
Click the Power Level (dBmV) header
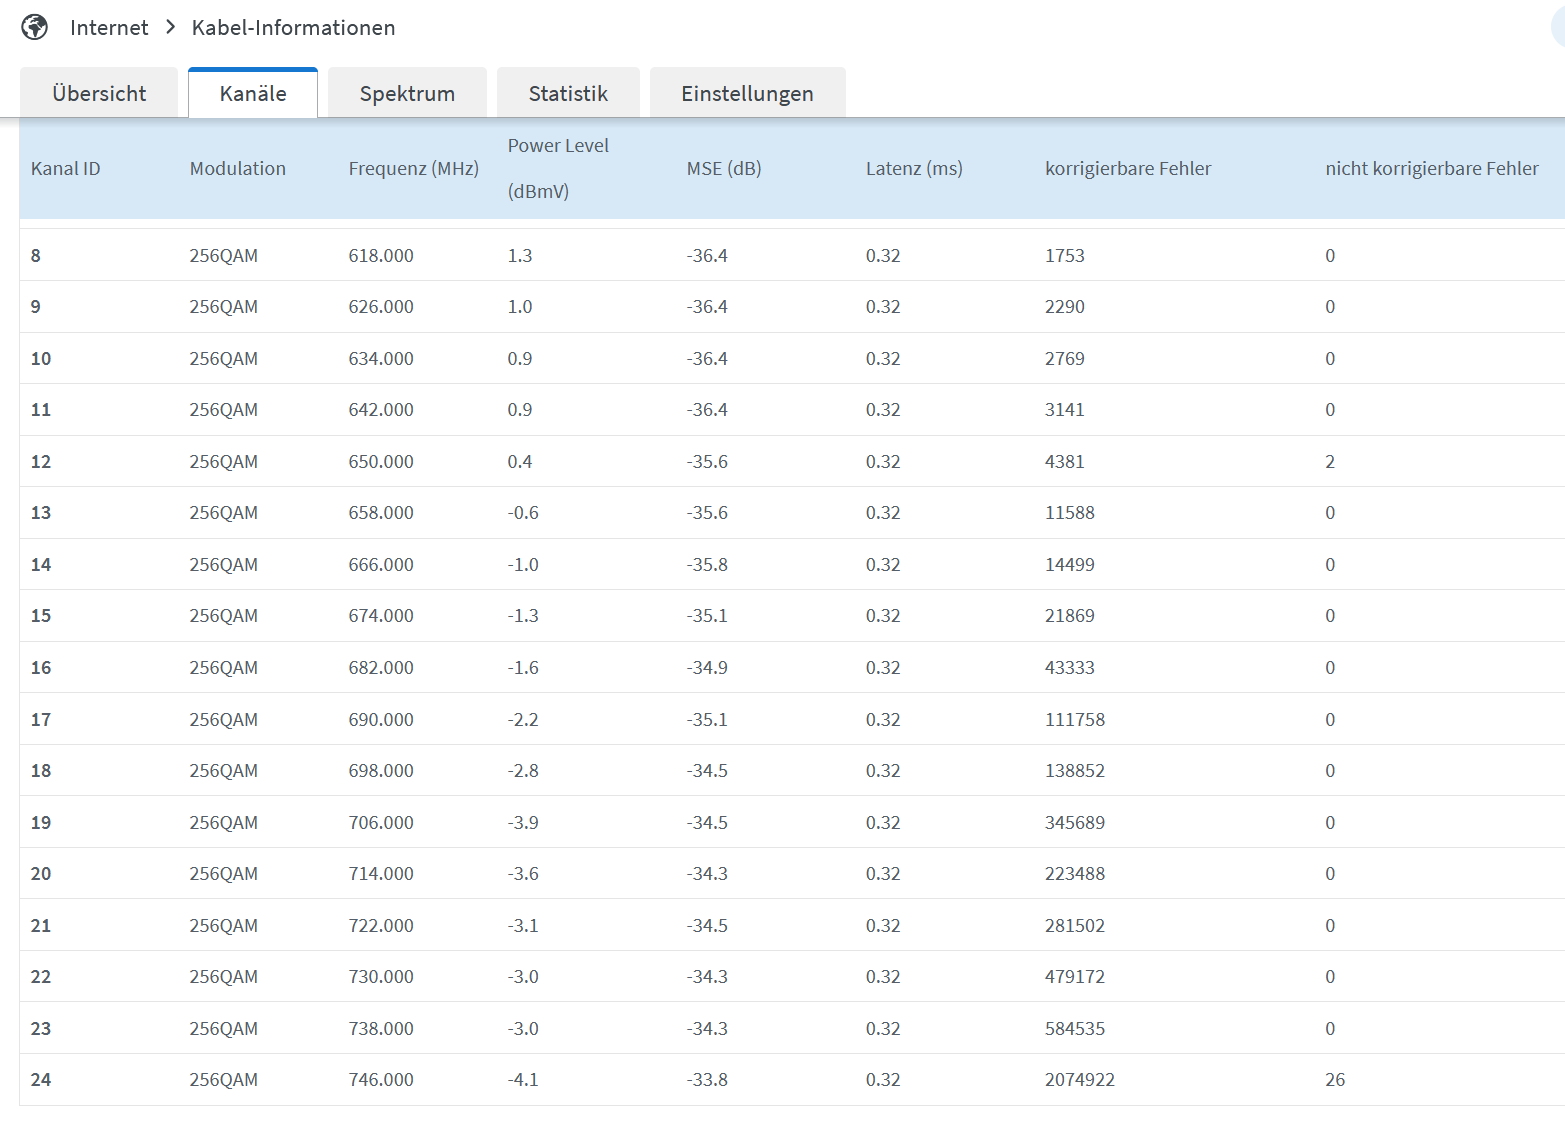point(558,168)
